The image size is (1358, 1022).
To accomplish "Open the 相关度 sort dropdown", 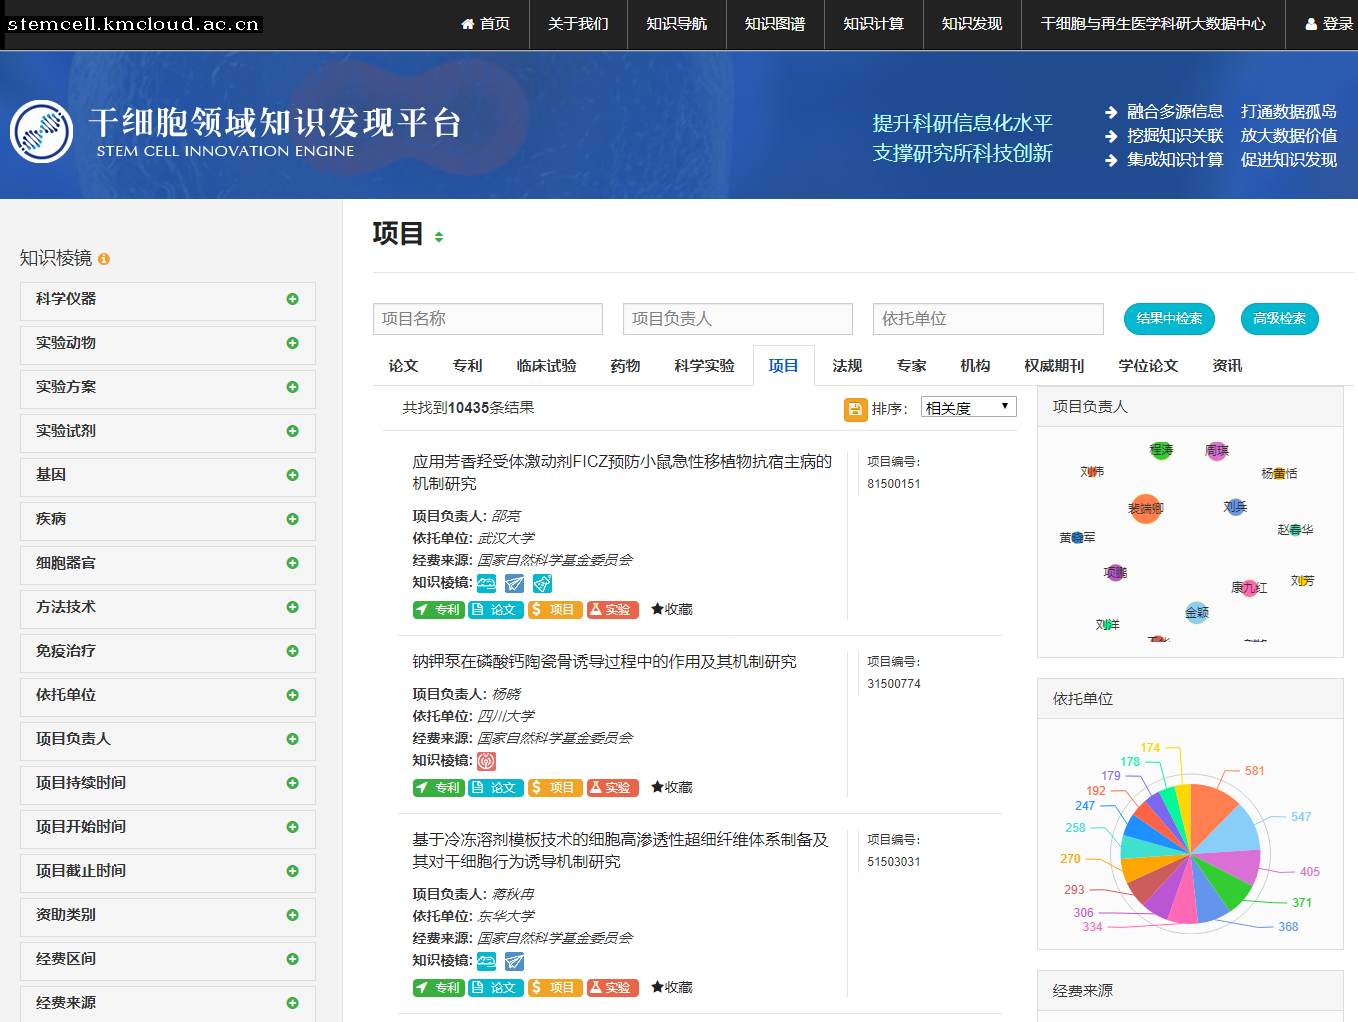I will 967,407.
